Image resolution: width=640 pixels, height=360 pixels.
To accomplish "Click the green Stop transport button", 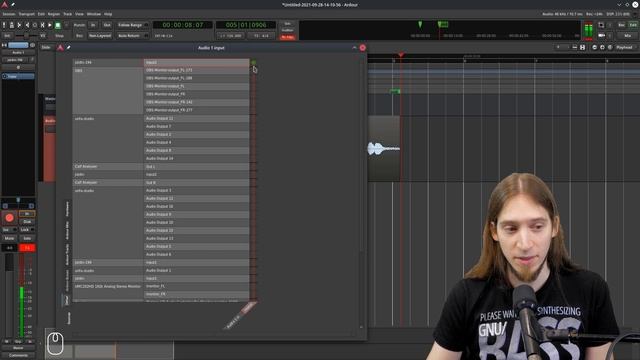I will 58,25.
